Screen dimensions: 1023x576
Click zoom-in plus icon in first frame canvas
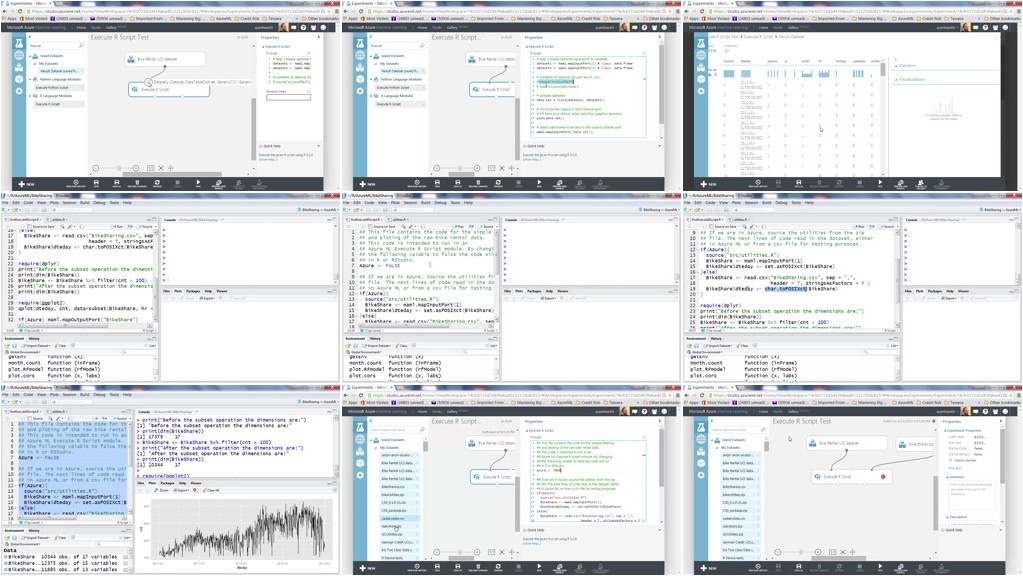pyautogui.click(x=136, y=168)
